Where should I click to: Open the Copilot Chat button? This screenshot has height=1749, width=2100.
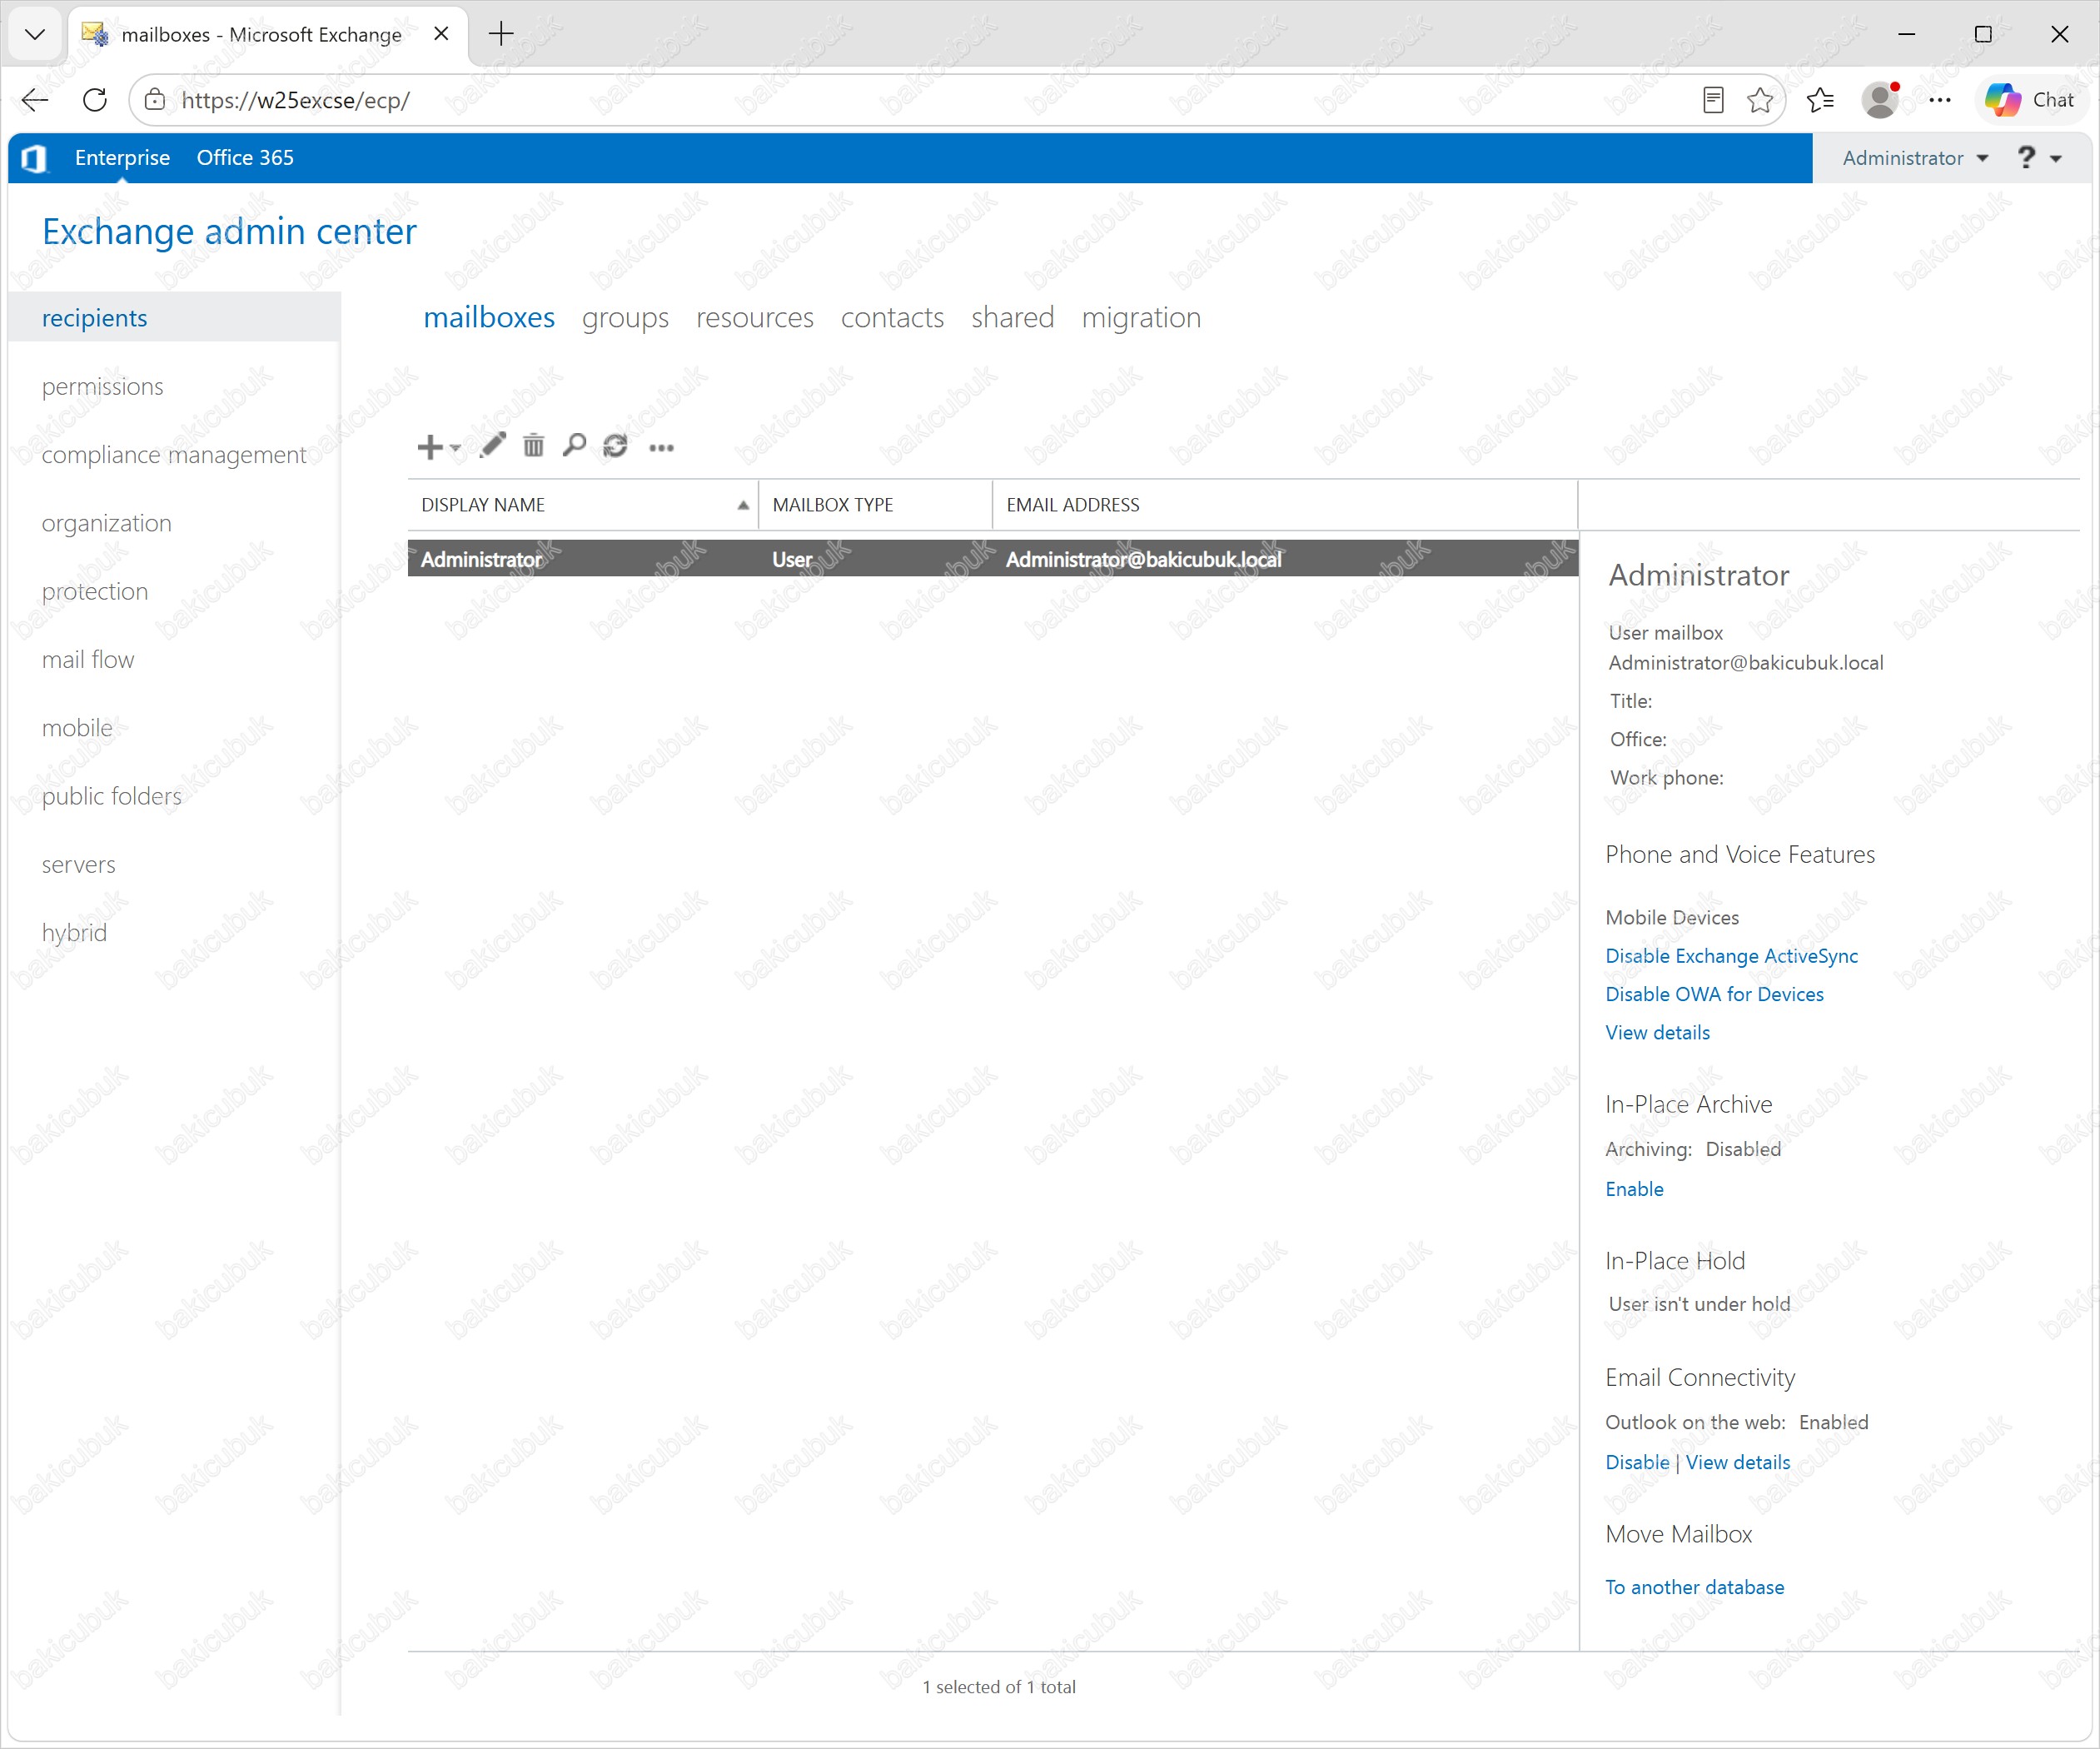(x=2031, y=100)
